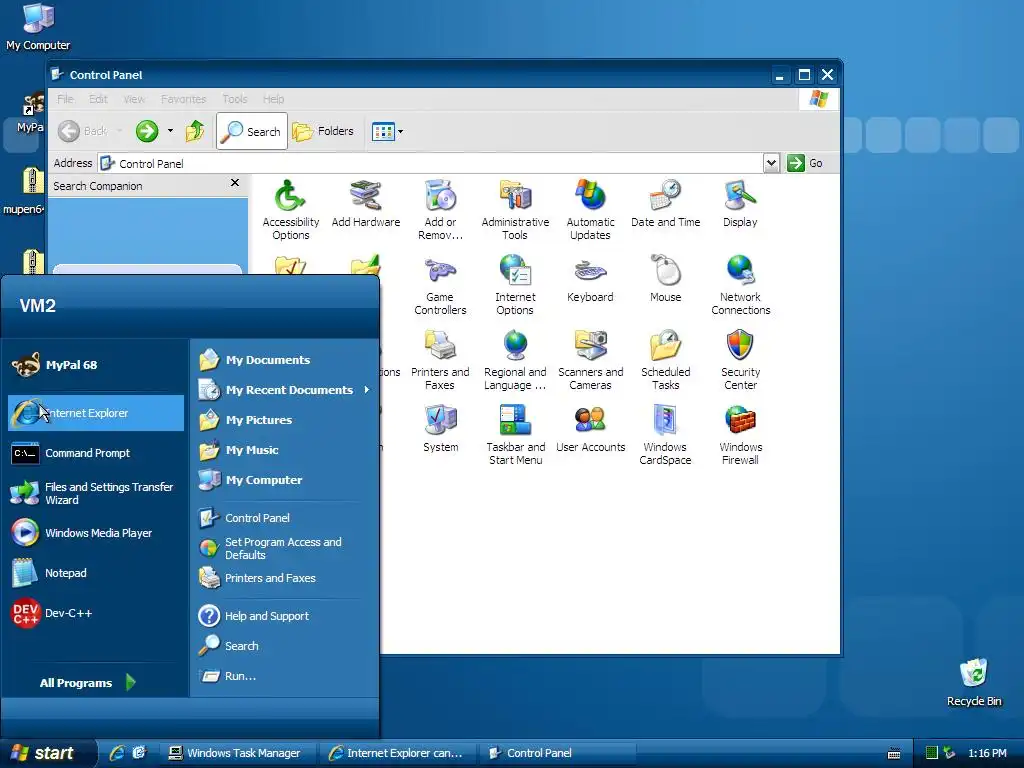Select My Computer desktop icon
This screenshot has height=768, width=1024.
click(x=38, y=27)
